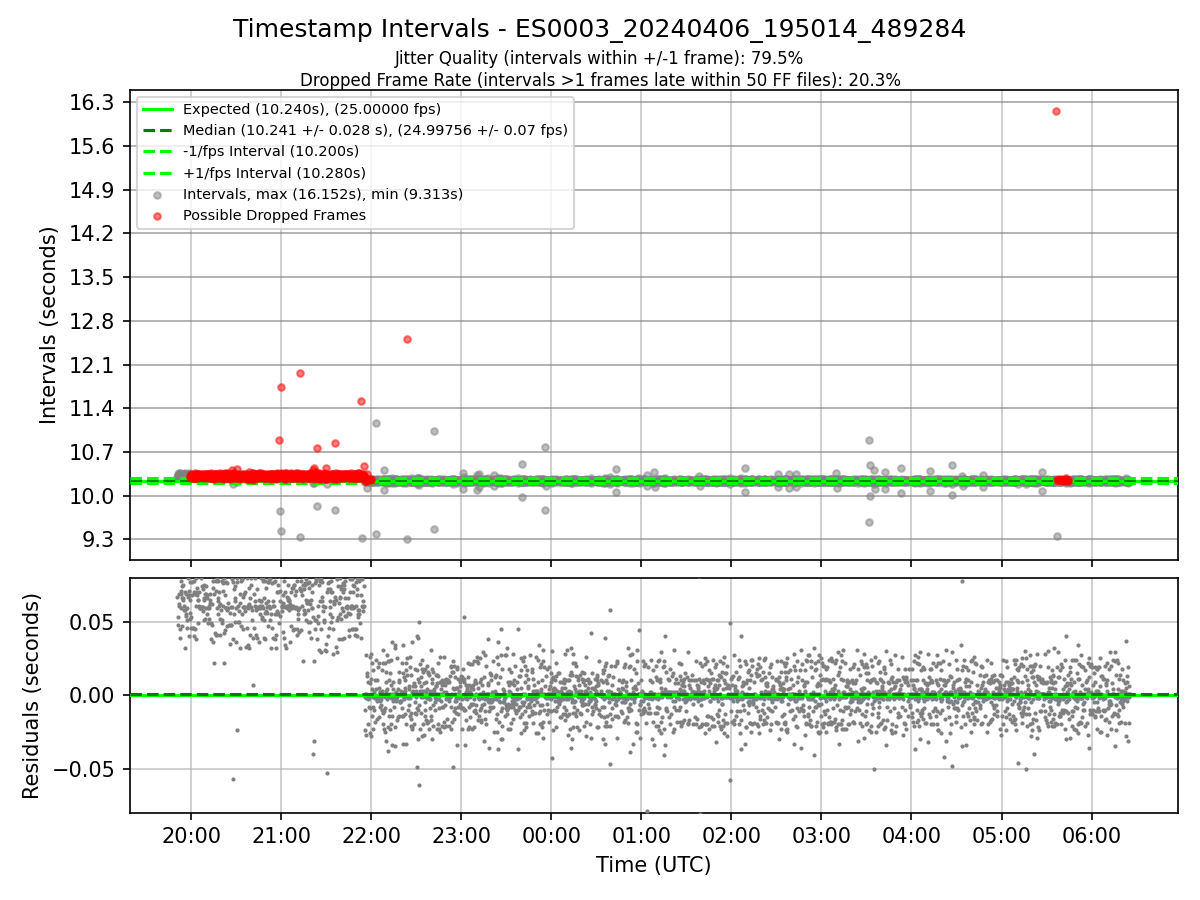This screenshot has width=1200, height=900.
Task: Select legend entry '+1/fps Interval (10.280s)'
Action: pyautogui.click(x=274, y=172)
